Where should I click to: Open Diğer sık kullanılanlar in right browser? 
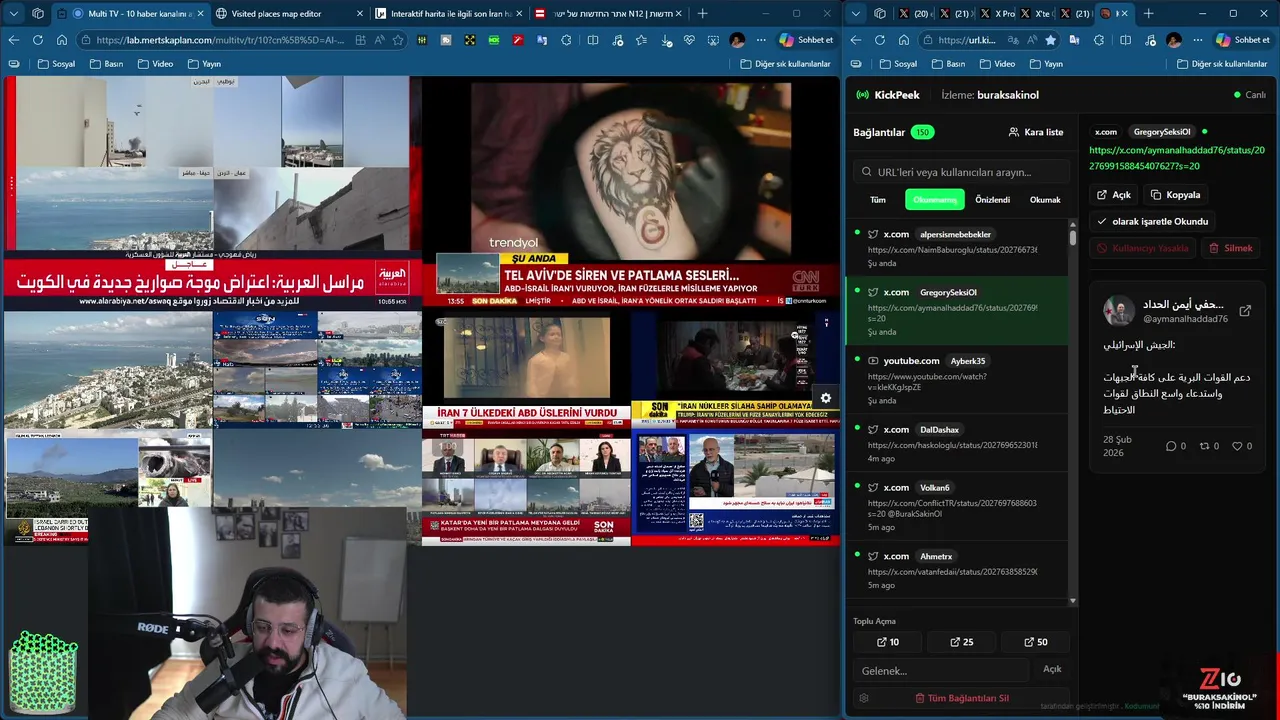tap(1222, 64)
